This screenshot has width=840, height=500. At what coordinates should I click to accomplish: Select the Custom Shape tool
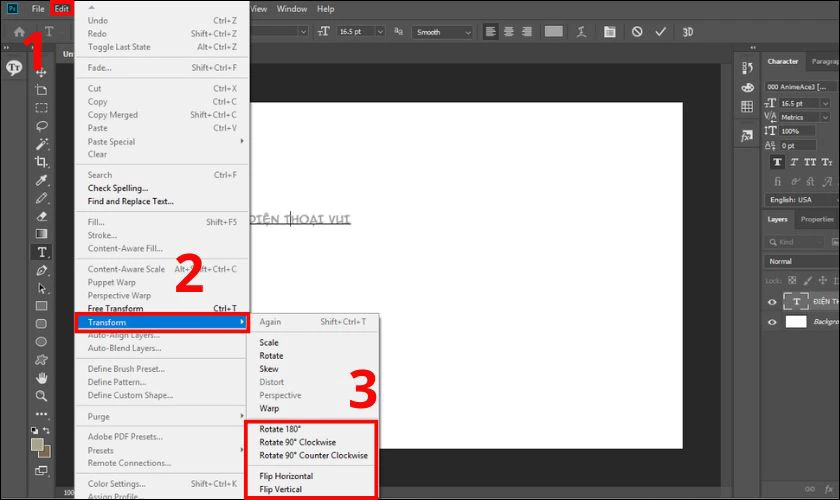pyautogui.click(x=41, y=360)
